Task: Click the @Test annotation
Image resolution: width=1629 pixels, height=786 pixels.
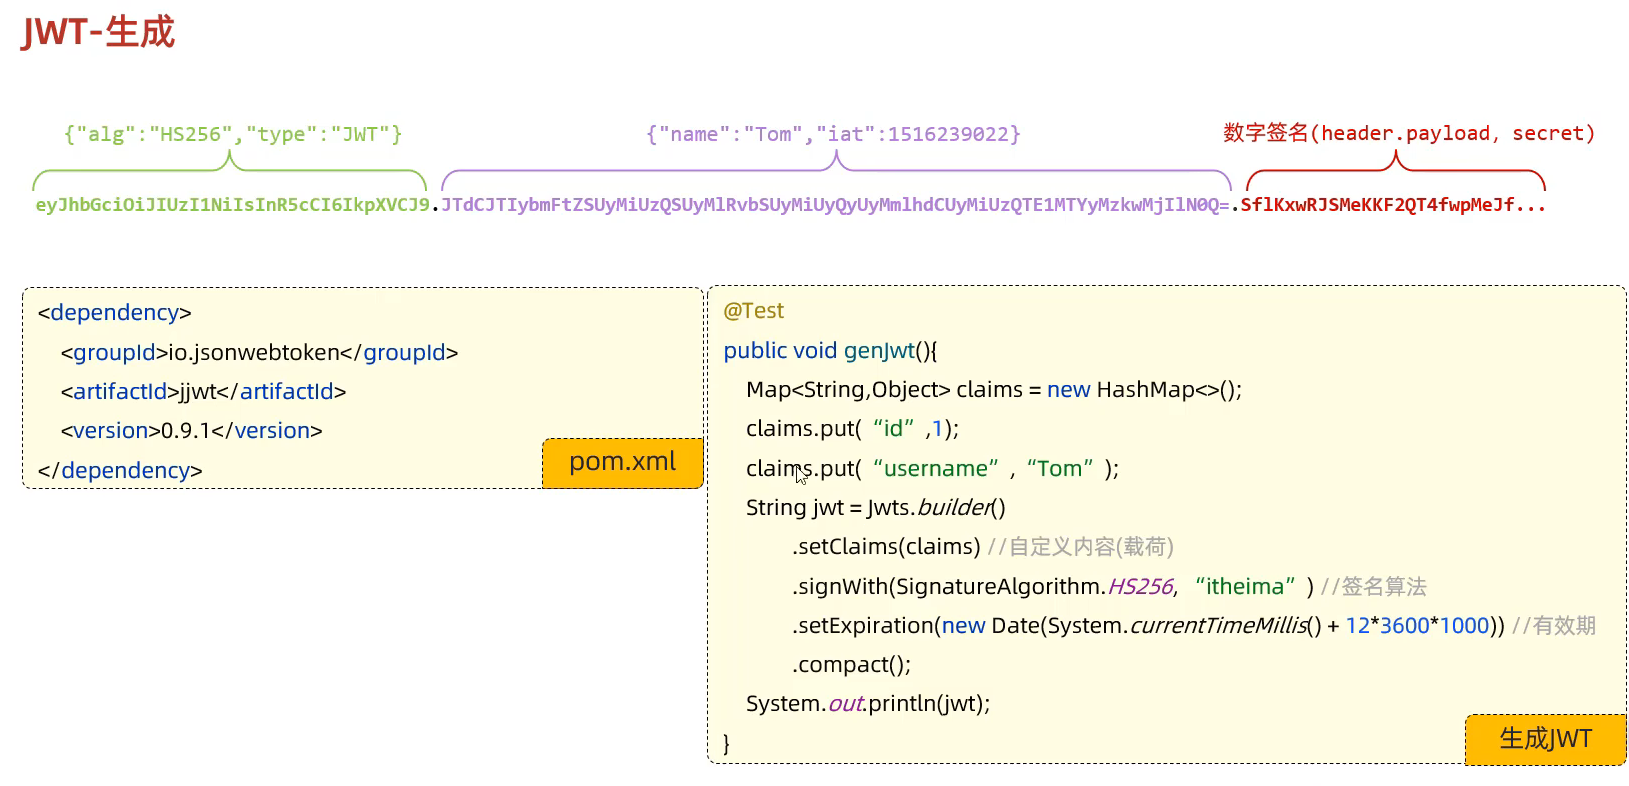Action: pyautogui.click(x=753, y=311)
